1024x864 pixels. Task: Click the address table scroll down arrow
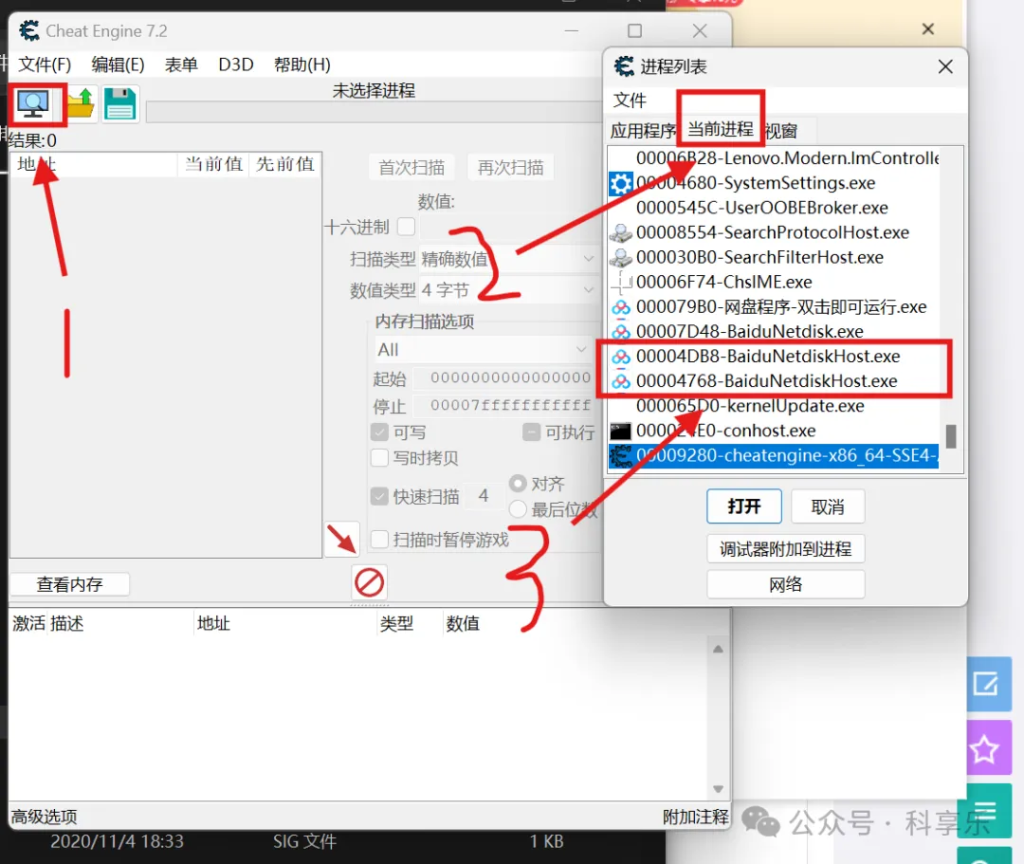[718, 788]
